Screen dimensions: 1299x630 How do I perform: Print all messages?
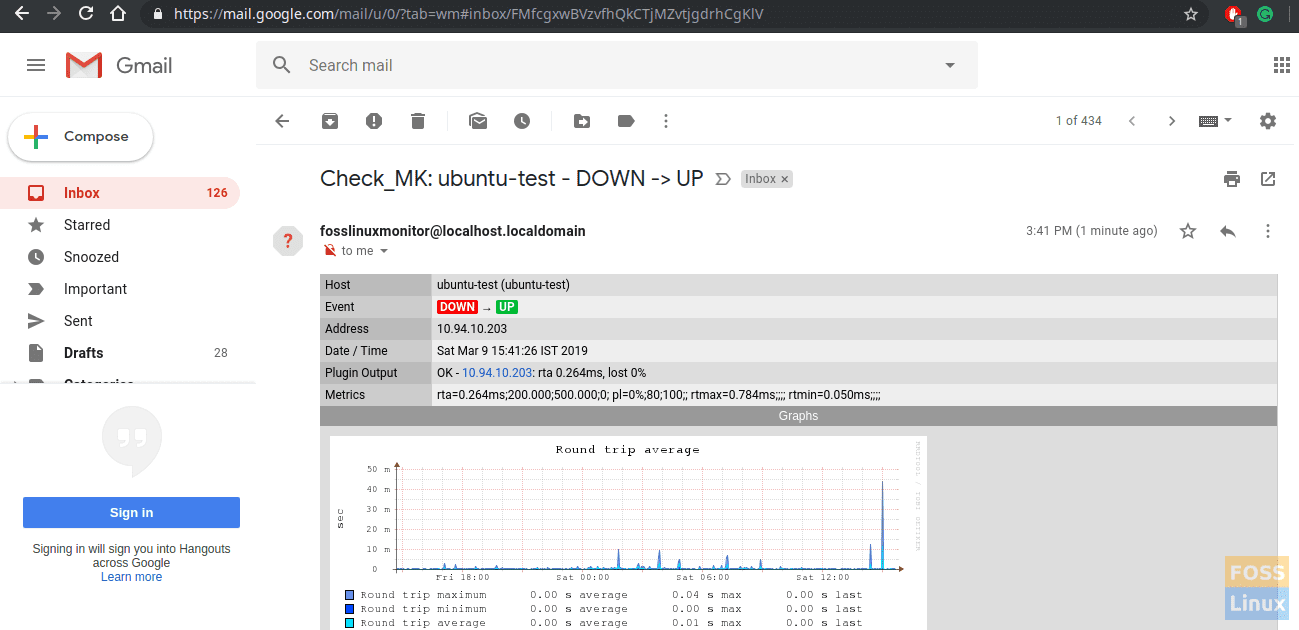pyautogui.click(x=1232, y=179)
